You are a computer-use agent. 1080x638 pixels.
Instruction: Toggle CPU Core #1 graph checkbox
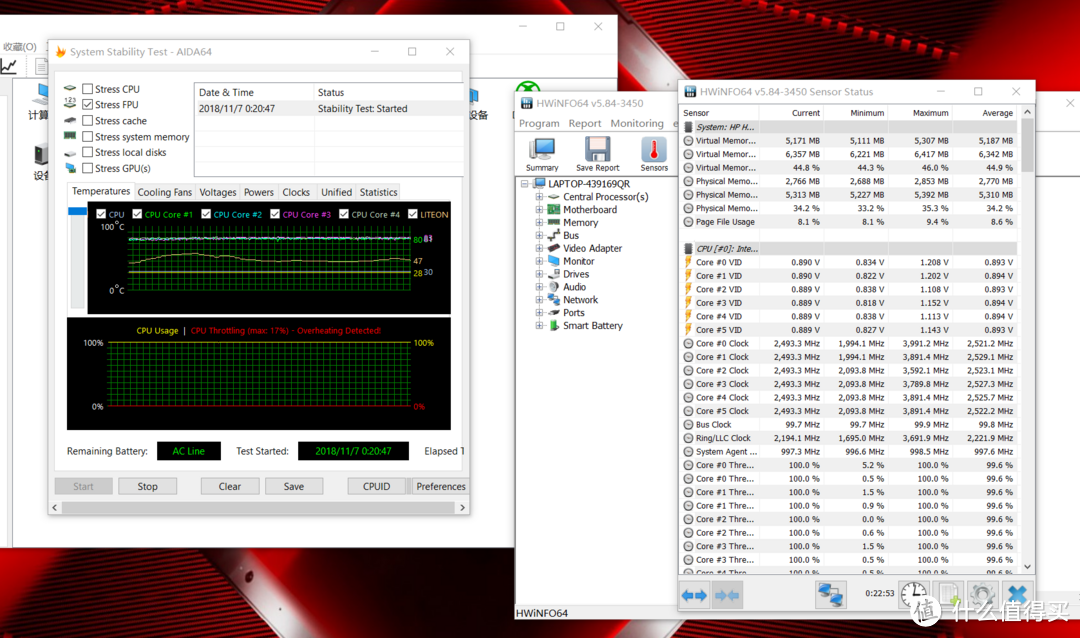[x=137, y=214]
